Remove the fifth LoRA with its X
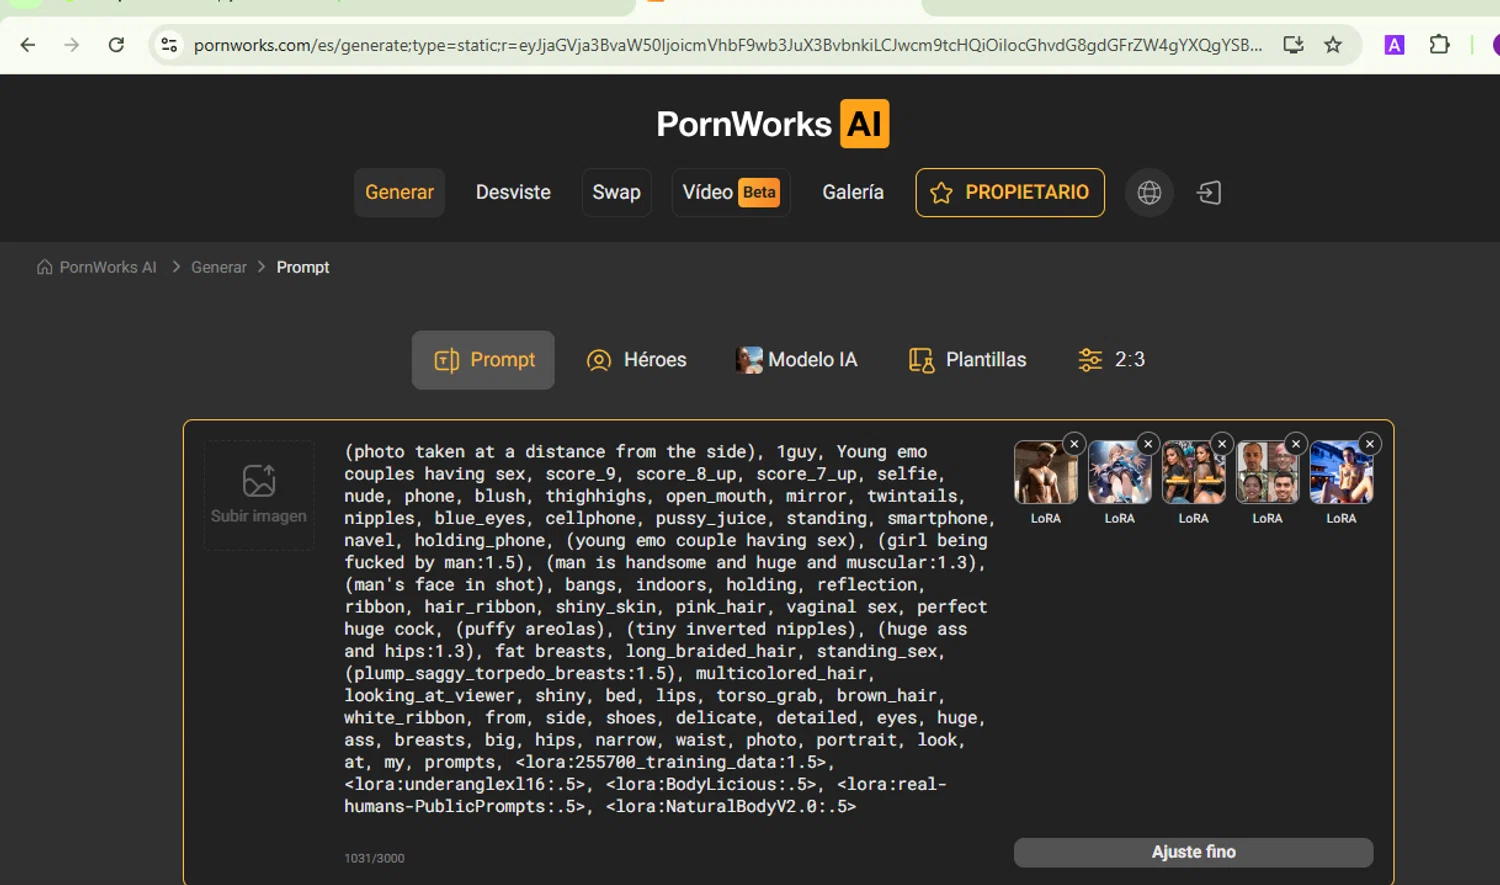1500x885 pixels. point(1370,444)
